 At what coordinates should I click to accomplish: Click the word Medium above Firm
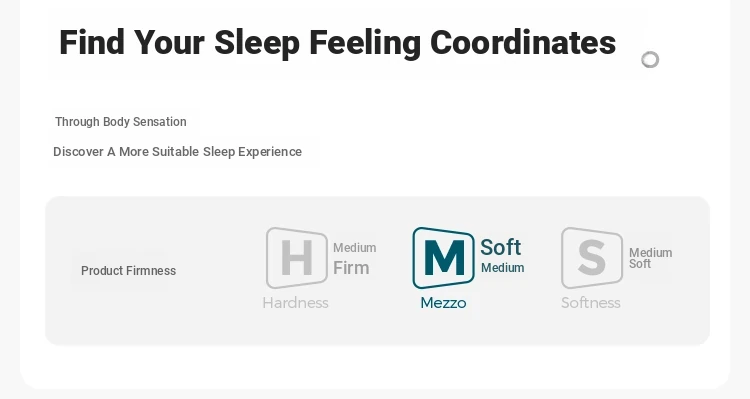pos(354,248)
